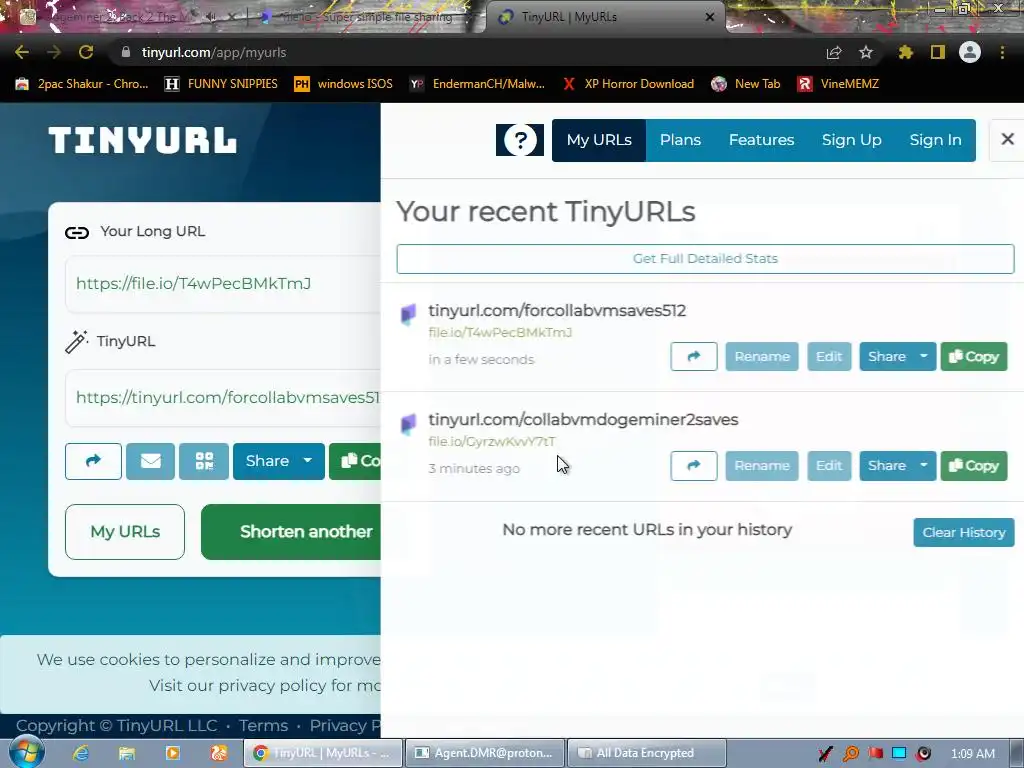Open the file.io/T4wPecBMkTmJ destination link
The image size is (1024, 768).
(500, 332)
